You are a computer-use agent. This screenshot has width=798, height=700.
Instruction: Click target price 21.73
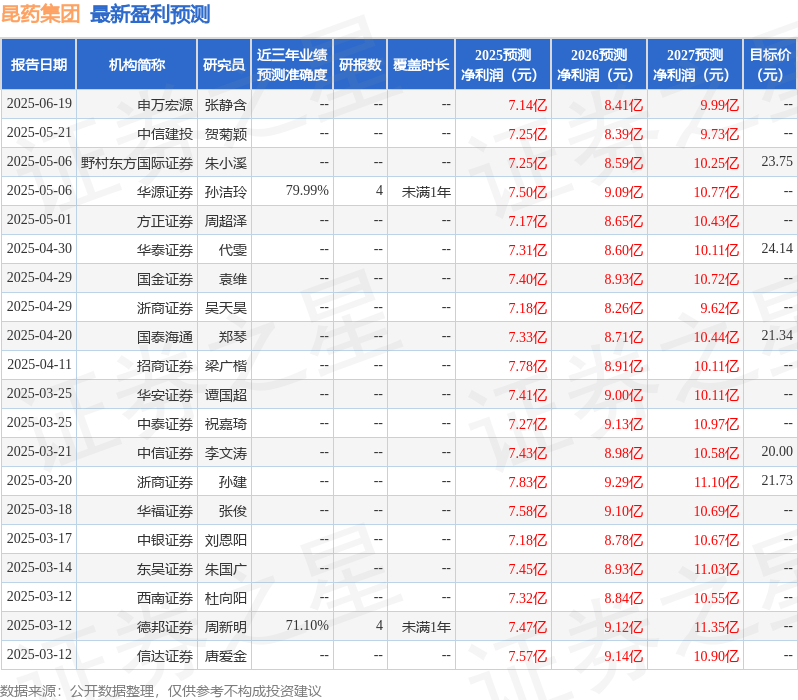tap(777, 481)
